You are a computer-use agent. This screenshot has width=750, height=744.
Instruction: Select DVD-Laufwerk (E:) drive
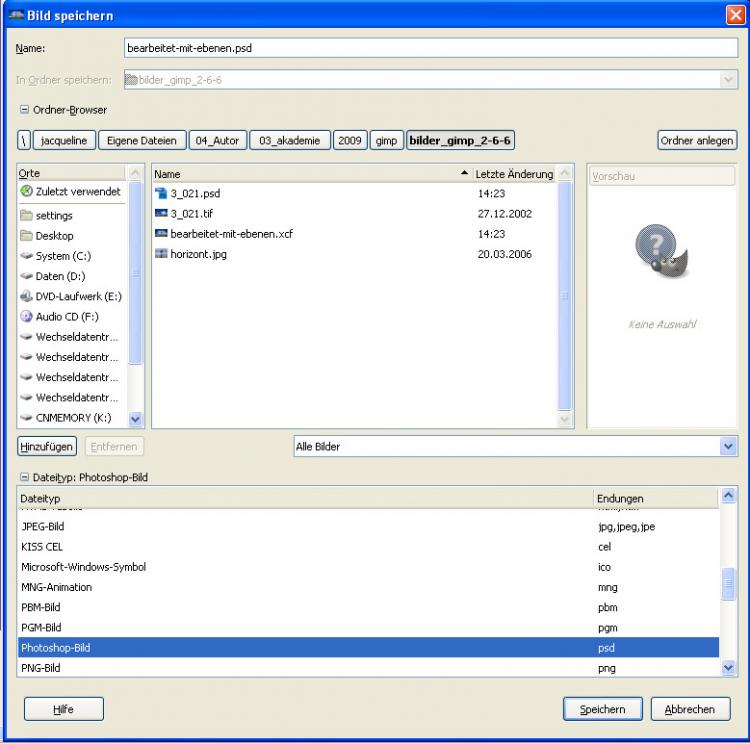(x=77, y=296)
